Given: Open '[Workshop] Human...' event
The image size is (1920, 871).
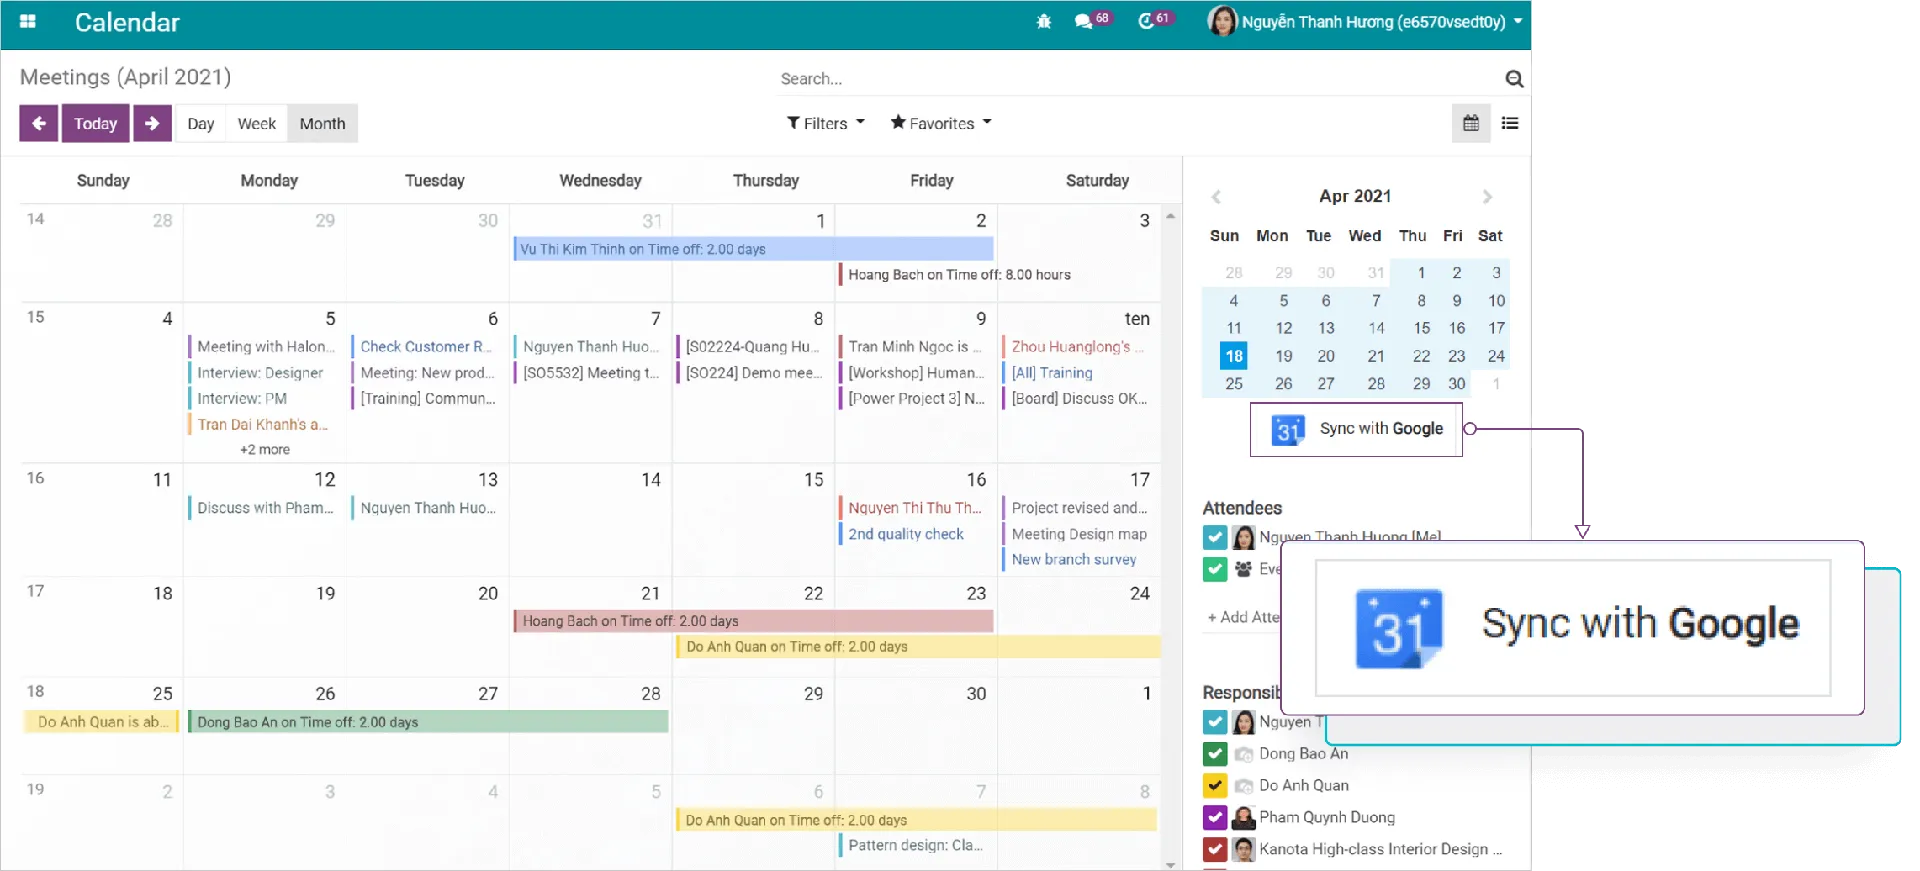Looking at the screenshot, I should point(915,372).
